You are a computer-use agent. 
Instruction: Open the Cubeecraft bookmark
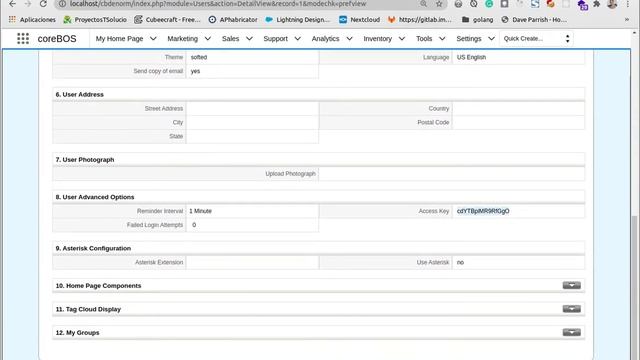(x=167, y=20)
